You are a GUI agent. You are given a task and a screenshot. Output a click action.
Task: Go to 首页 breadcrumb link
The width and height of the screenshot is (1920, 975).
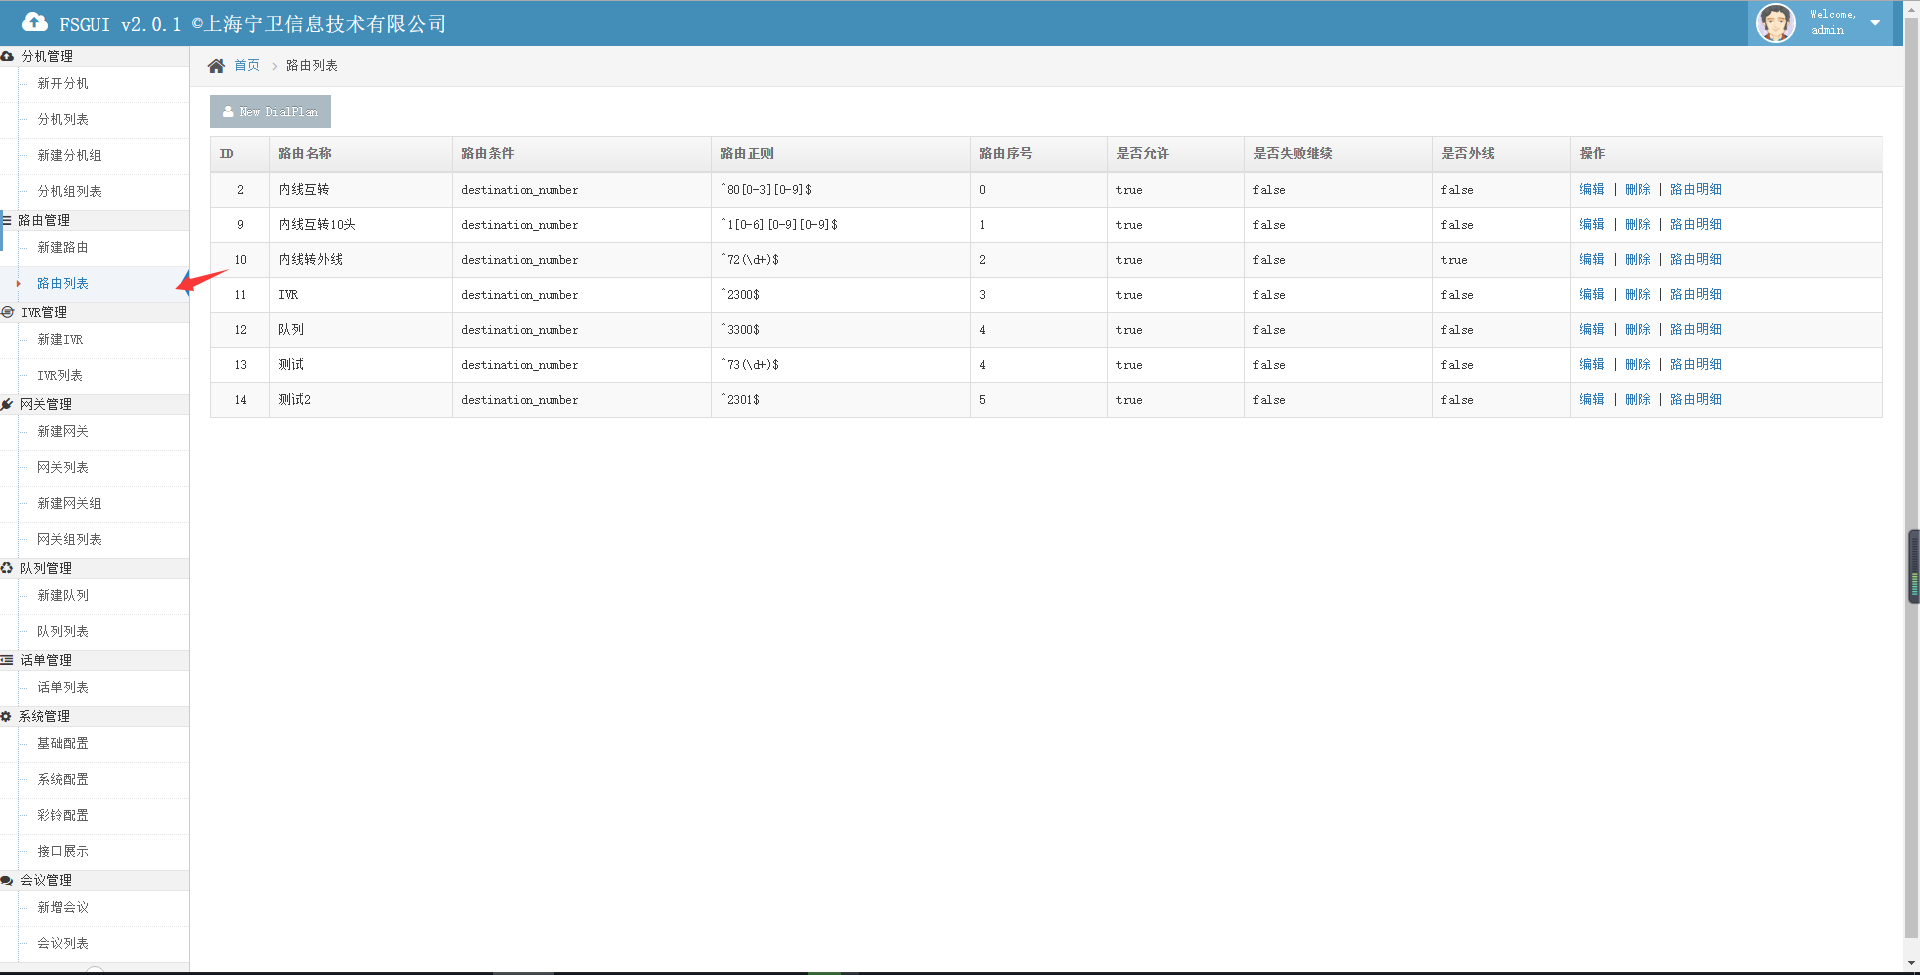pos(247,66)
